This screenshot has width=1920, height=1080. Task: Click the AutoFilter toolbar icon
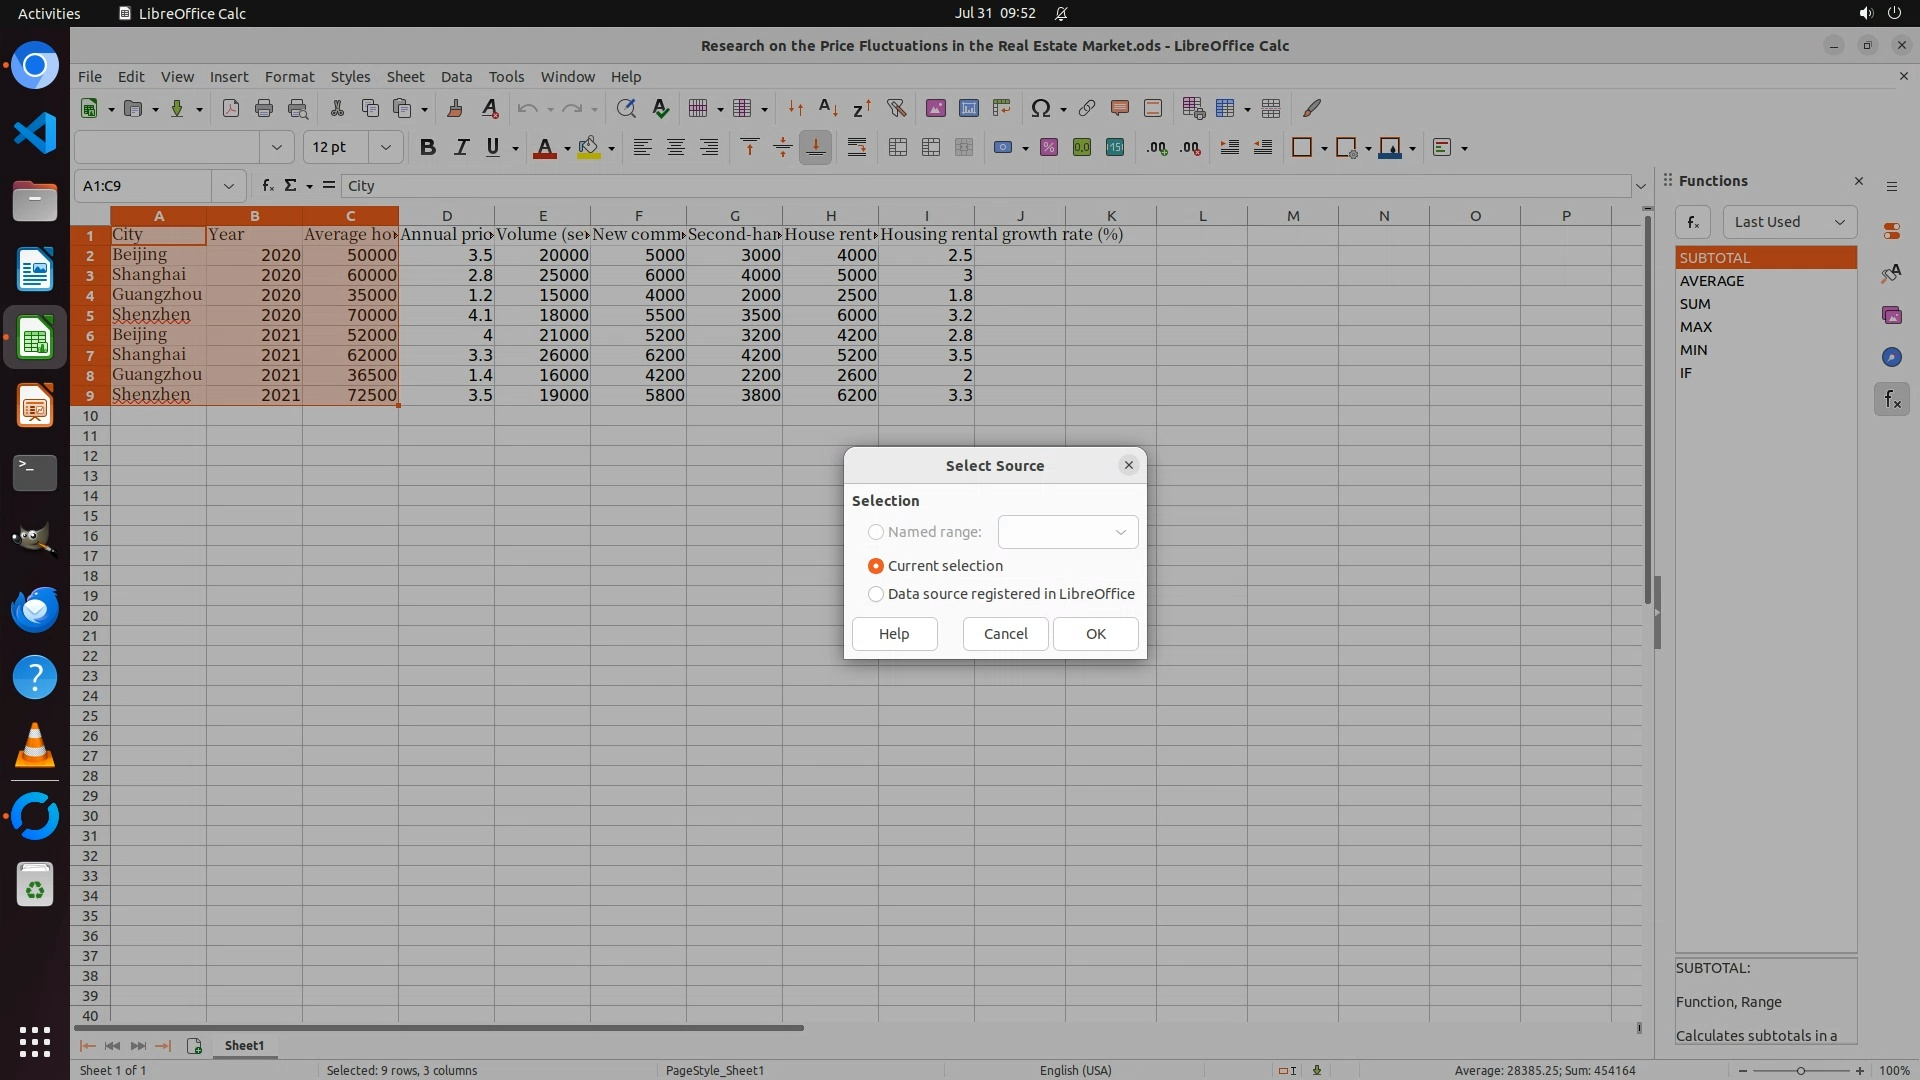pos(896,108)
